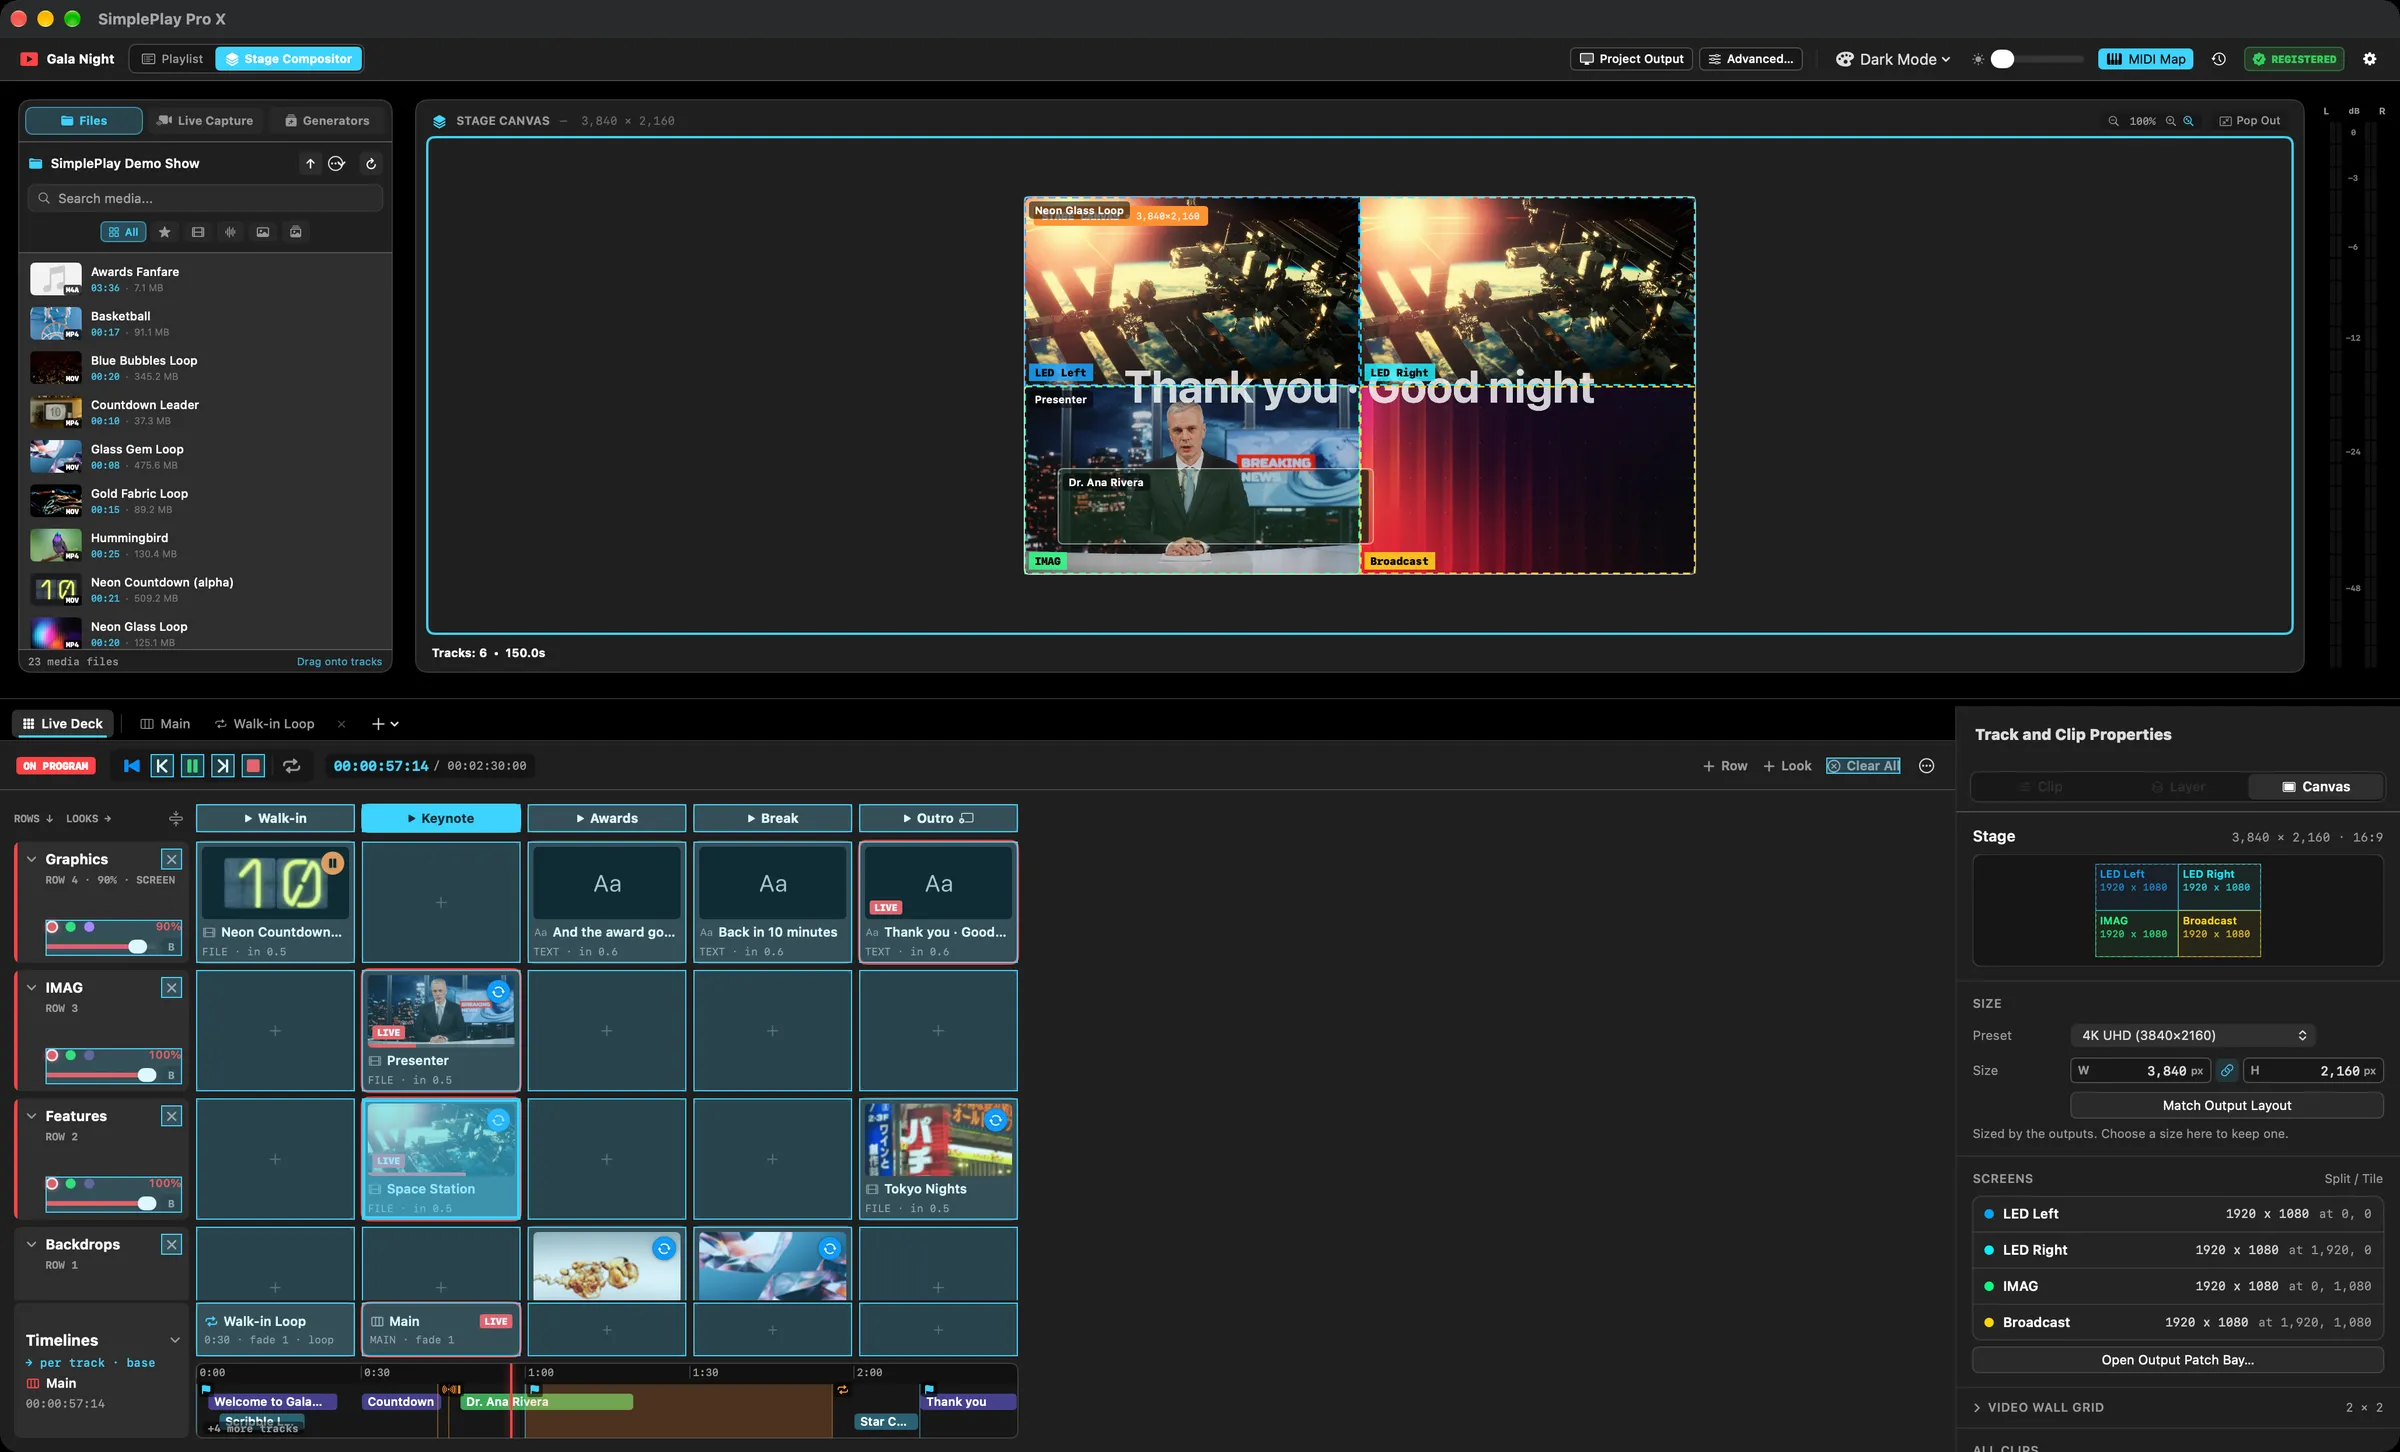Open the Dark Mode dropdown
2400x1452 pixels.
pyautogui.click(x=1893, y=59)
